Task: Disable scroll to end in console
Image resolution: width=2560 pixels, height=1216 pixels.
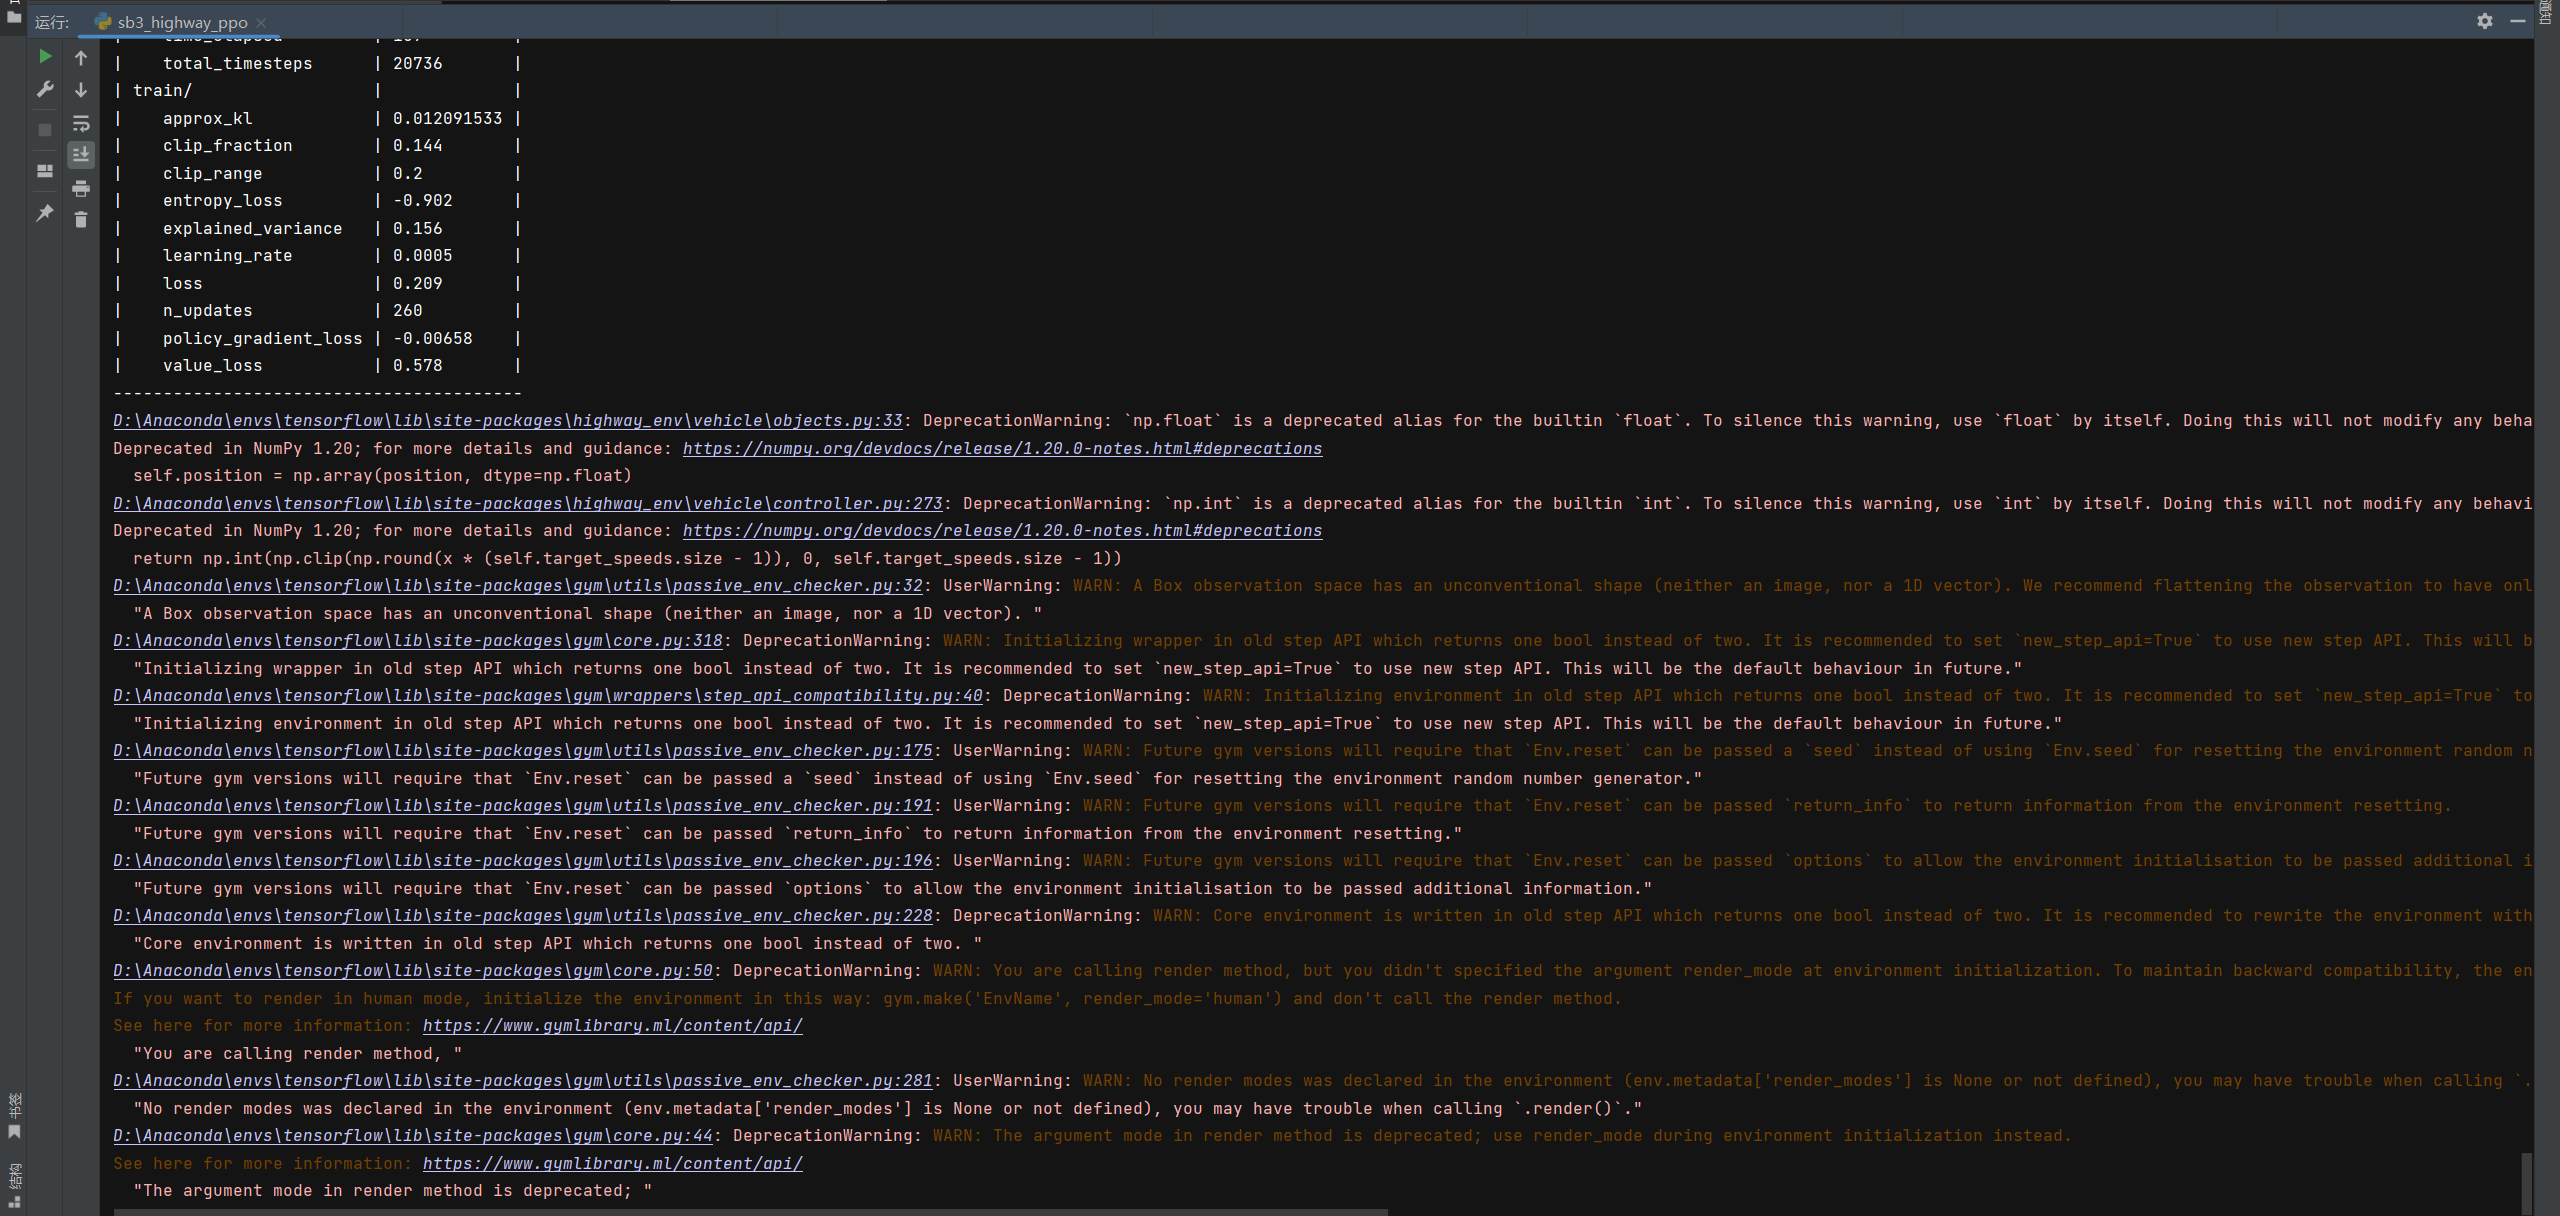Action: (x=81, y=154)
